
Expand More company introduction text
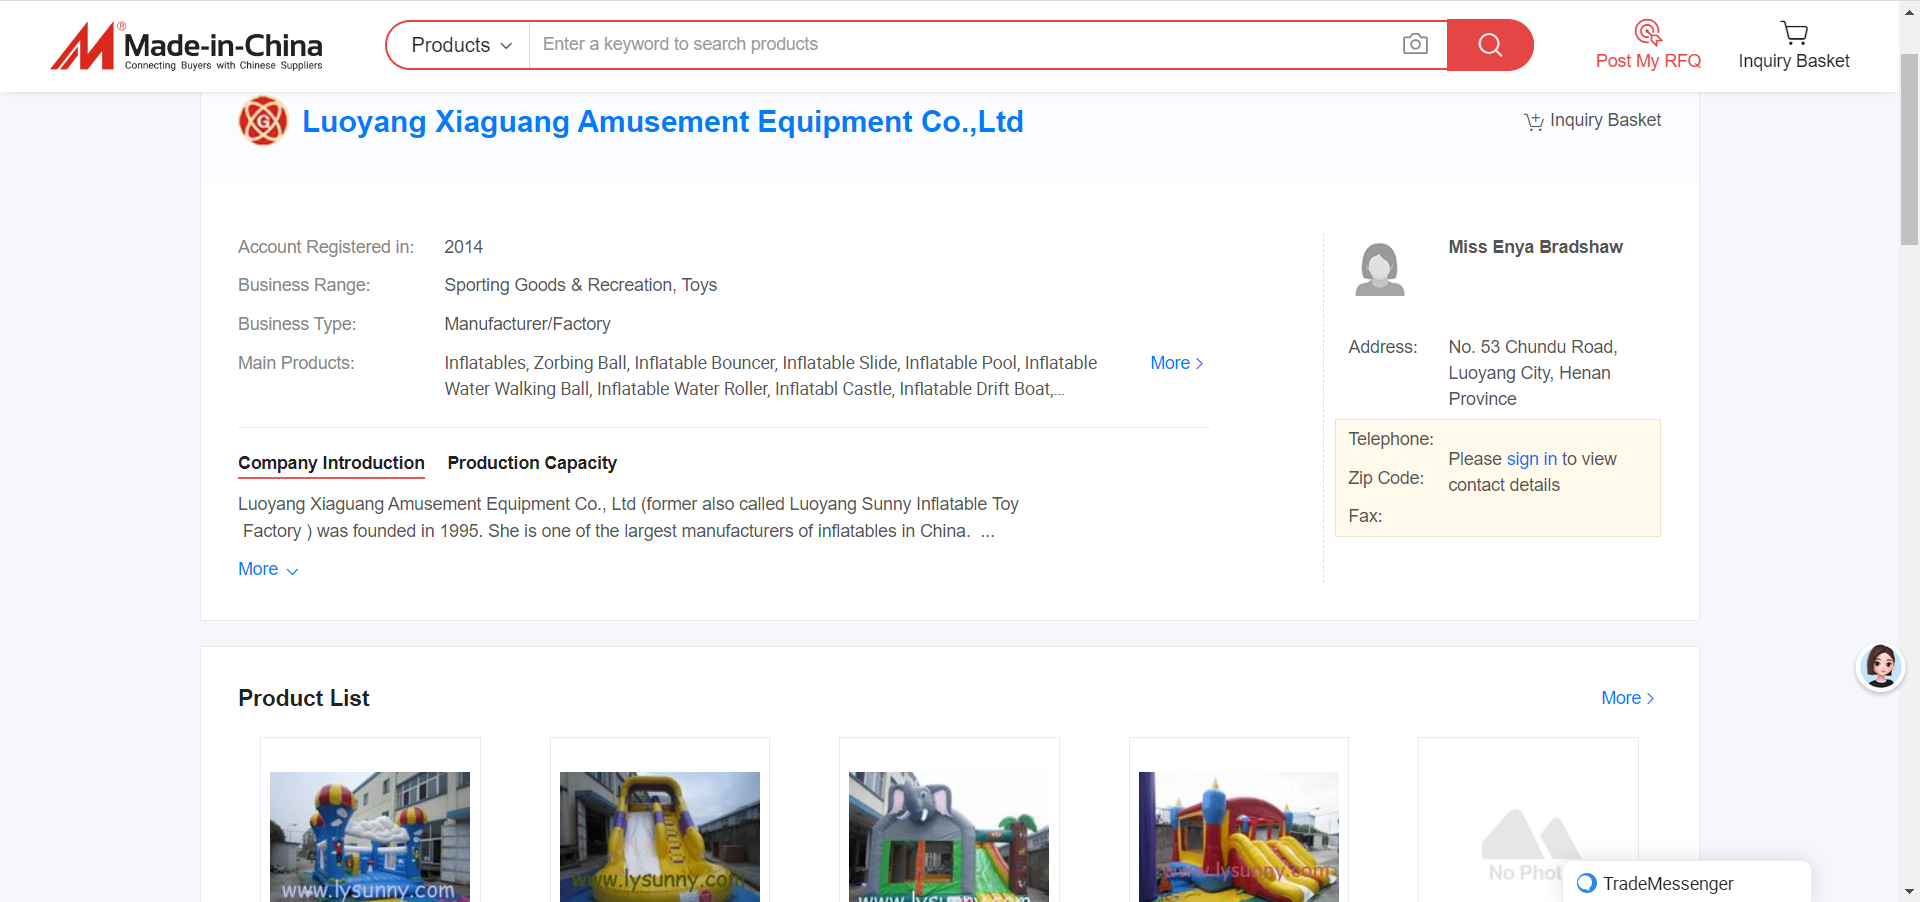coord(268,569)
